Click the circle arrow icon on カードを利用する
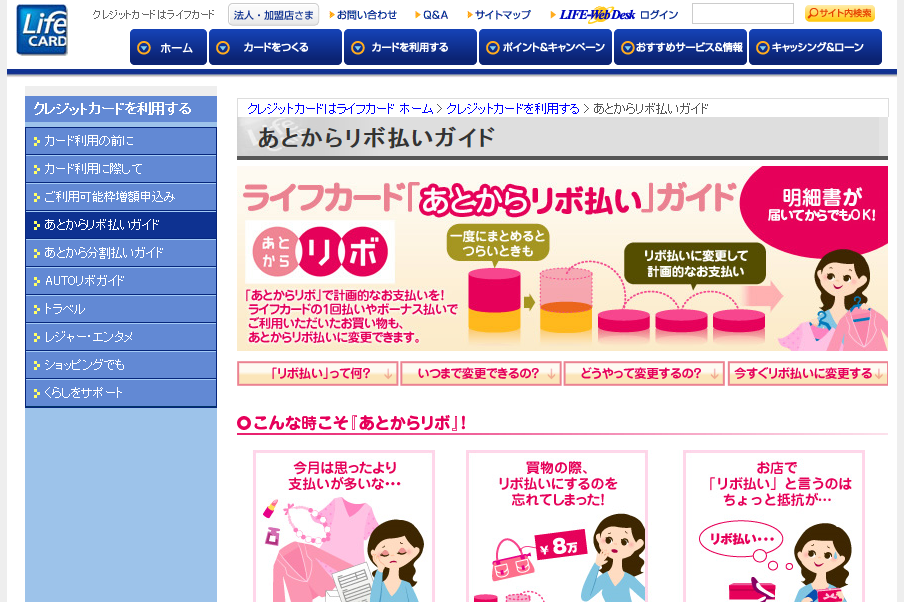This screenshot has width=904, height=602. [x=357, y=48]
